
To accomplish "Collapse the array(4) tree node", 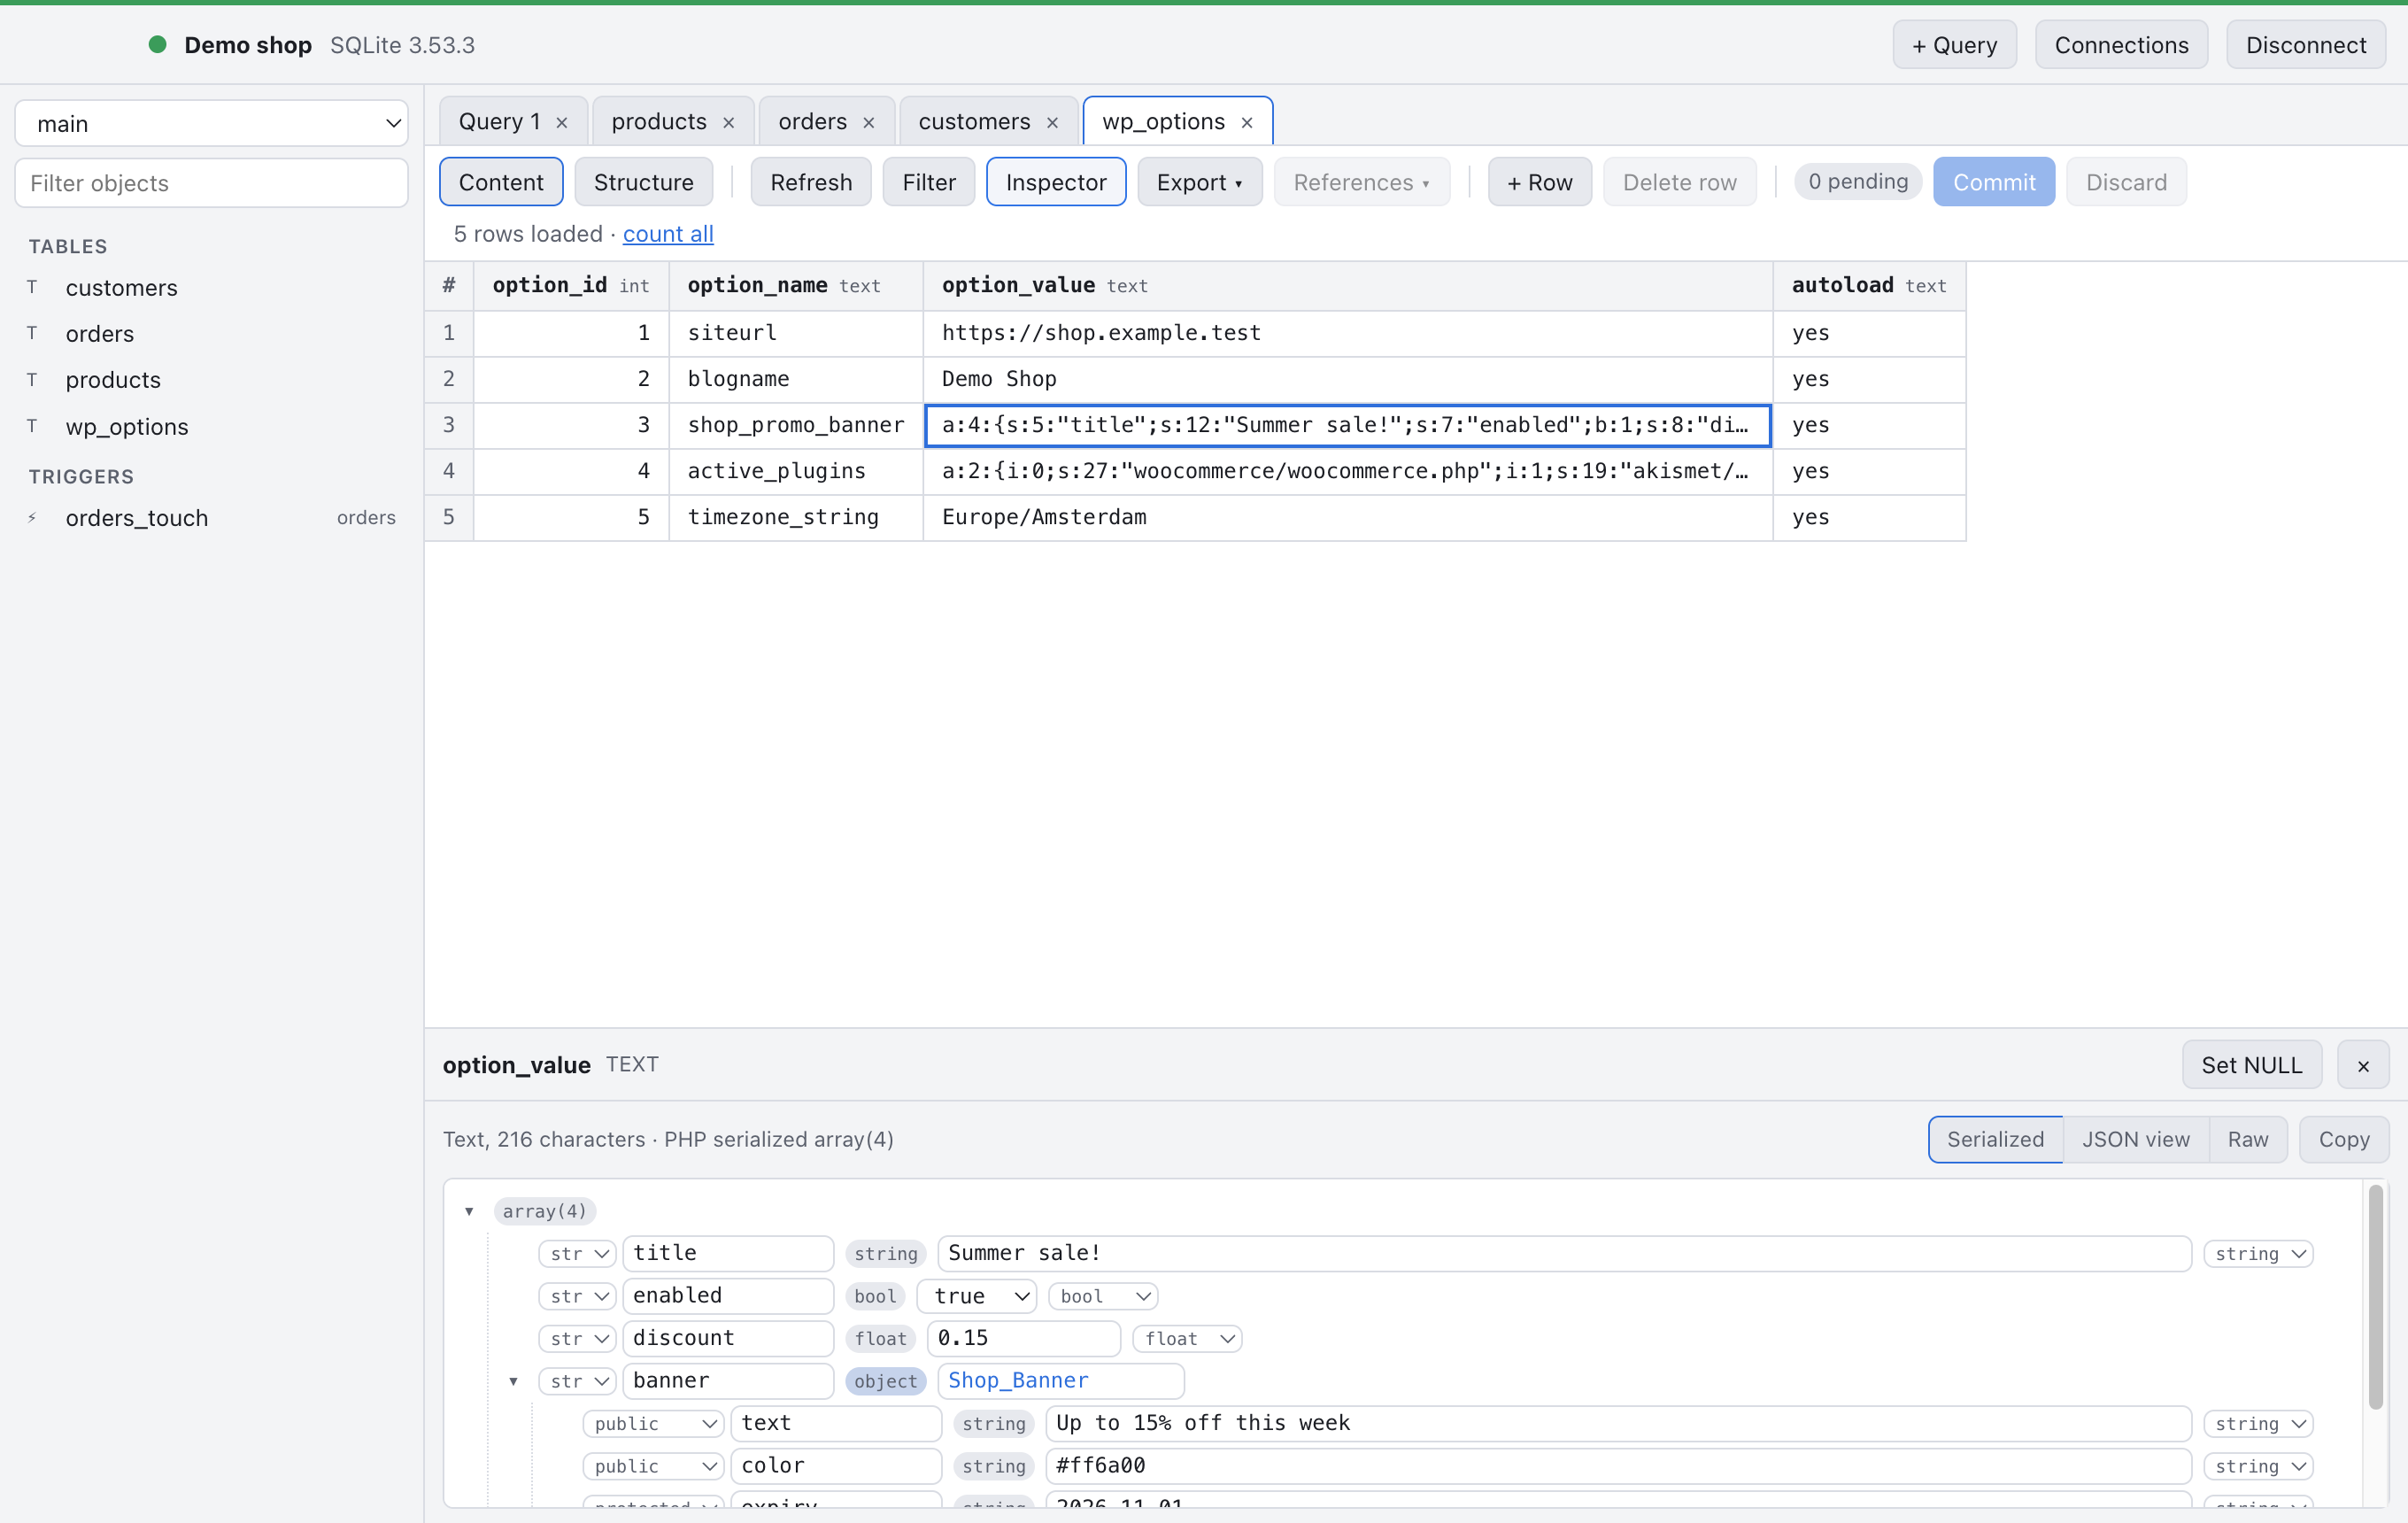I will click(469, 1211).
